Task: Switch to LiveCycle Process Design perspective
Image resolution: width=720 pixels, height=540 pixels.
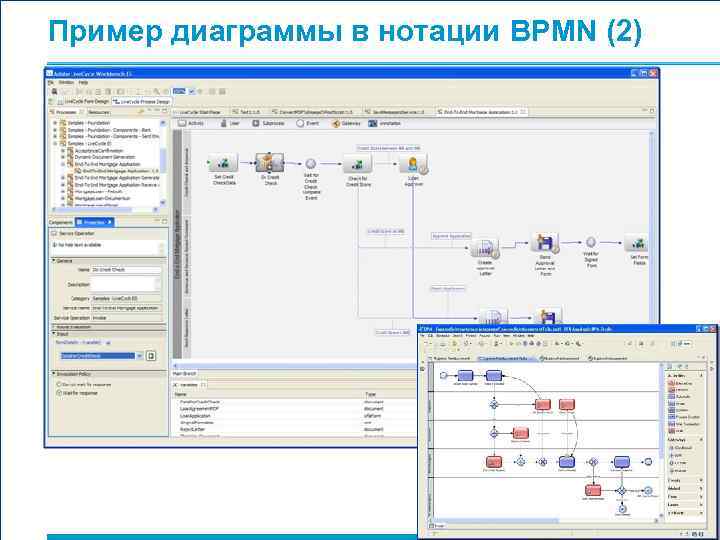Action: 141,101
